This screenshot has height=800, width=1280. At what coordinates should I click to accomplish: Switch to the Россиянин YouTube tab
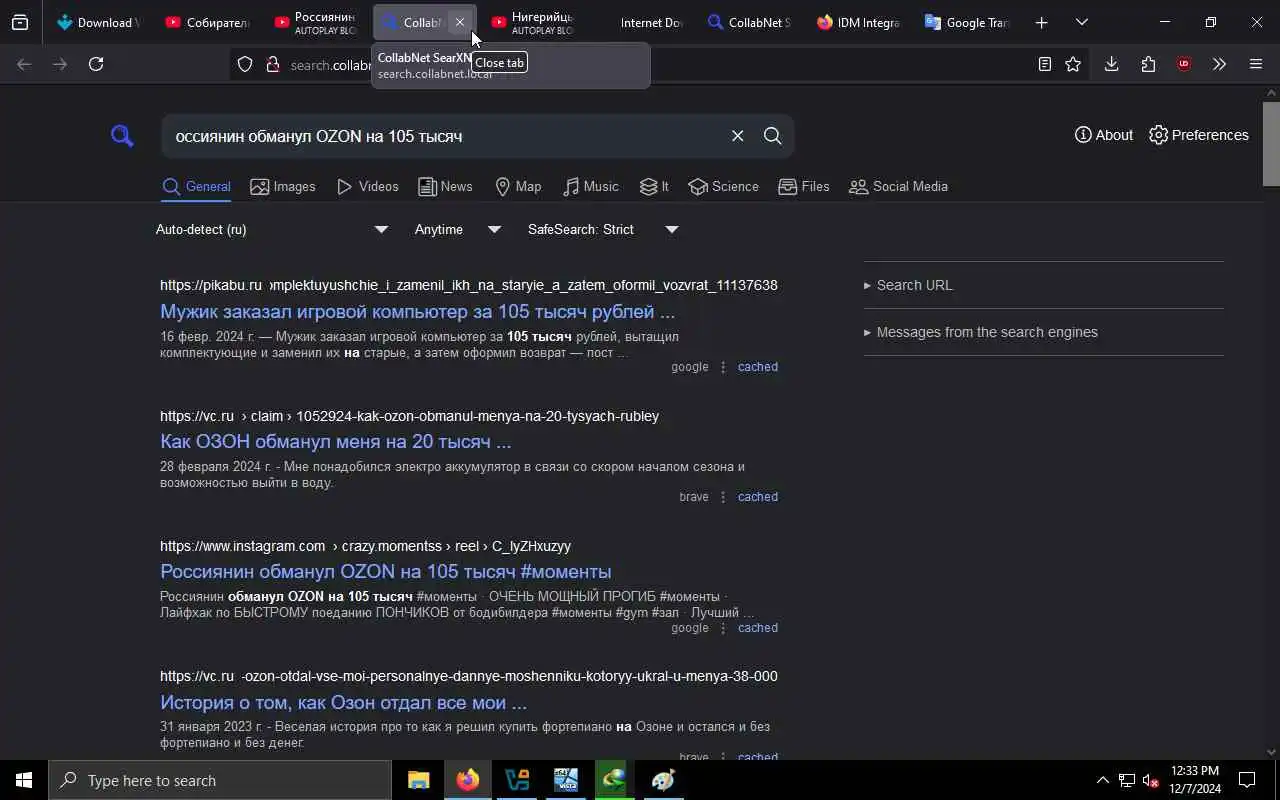[x=316, y=22]
